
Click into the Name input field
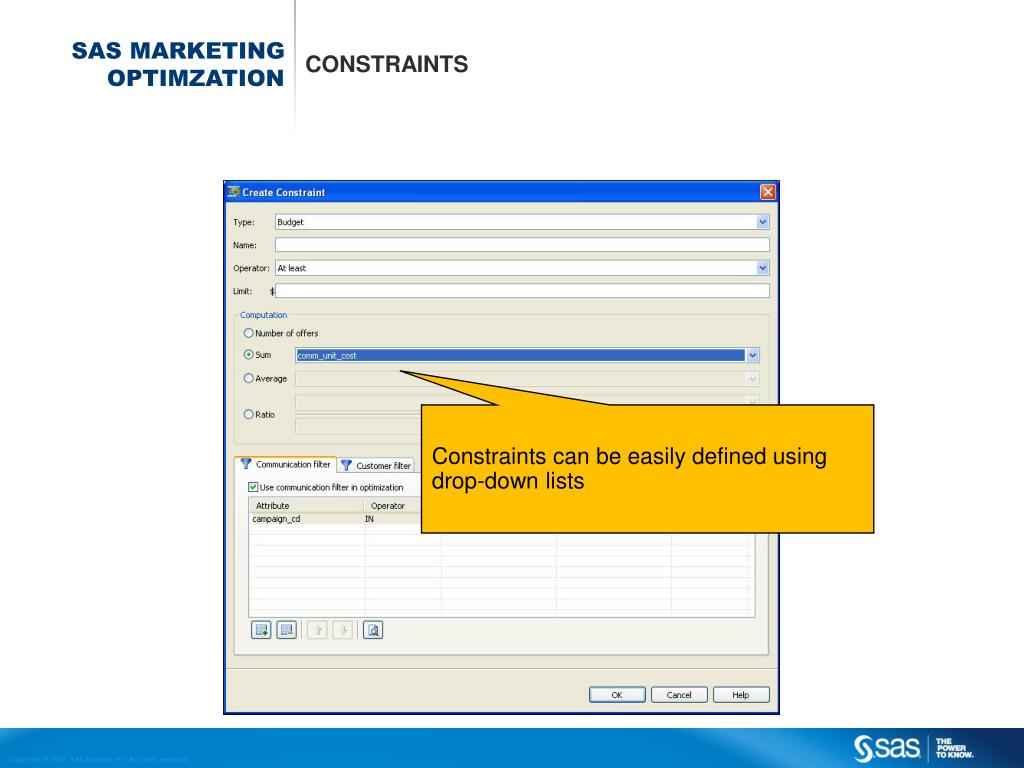pyautogui.click(x=522, y=245)
